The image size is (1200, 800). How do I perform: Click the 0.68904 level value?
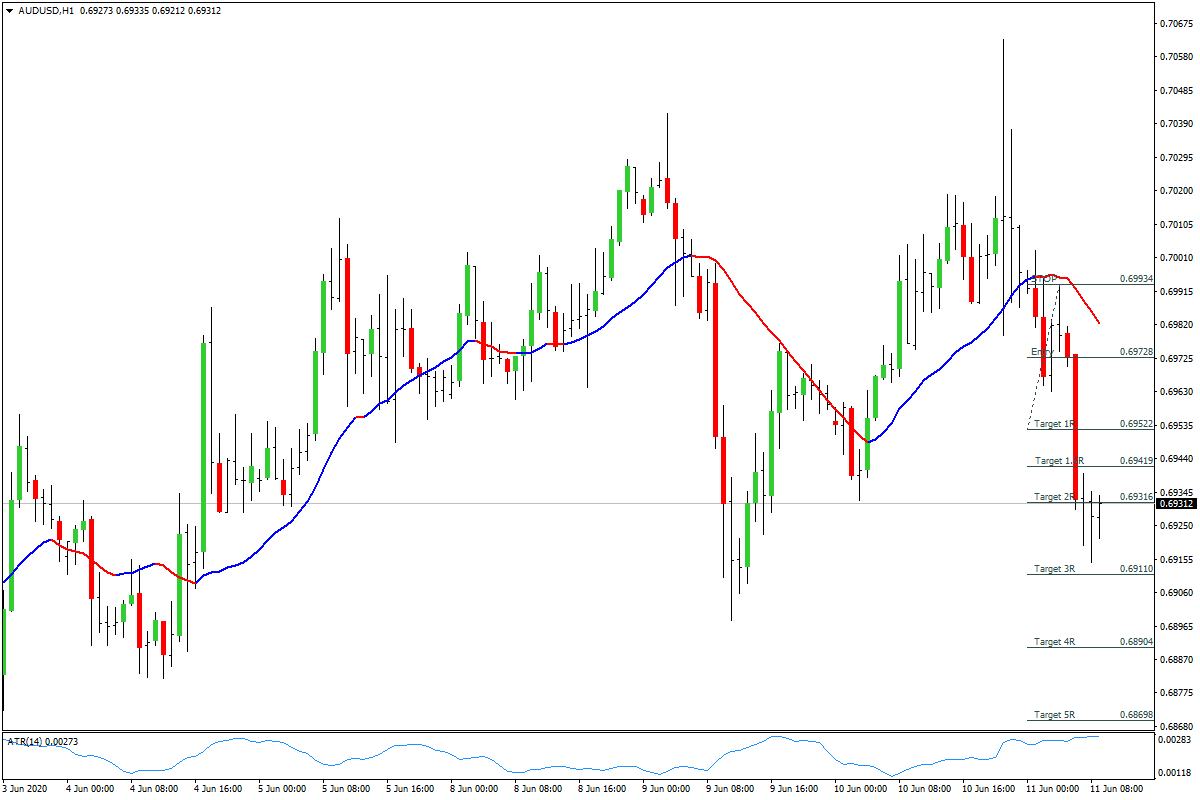point(1137,641)
